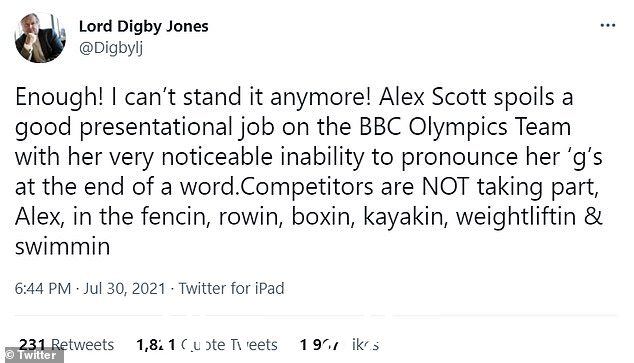Viewport: 634px width, 363px height.
Task: Open the Lord Digby Jones display name
Action: click(144, 27)
